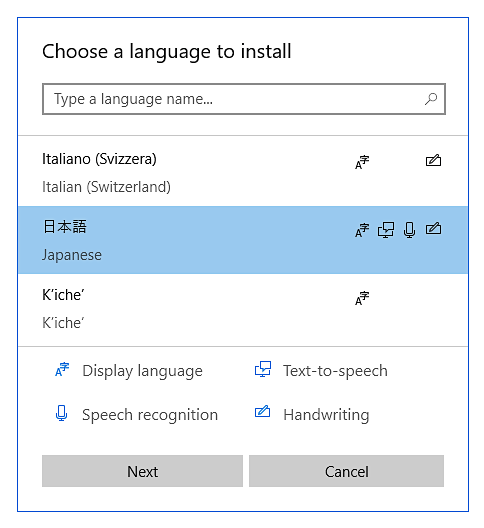
Task: Click the Japanese subtitle text
Action: tap(72, 255)
